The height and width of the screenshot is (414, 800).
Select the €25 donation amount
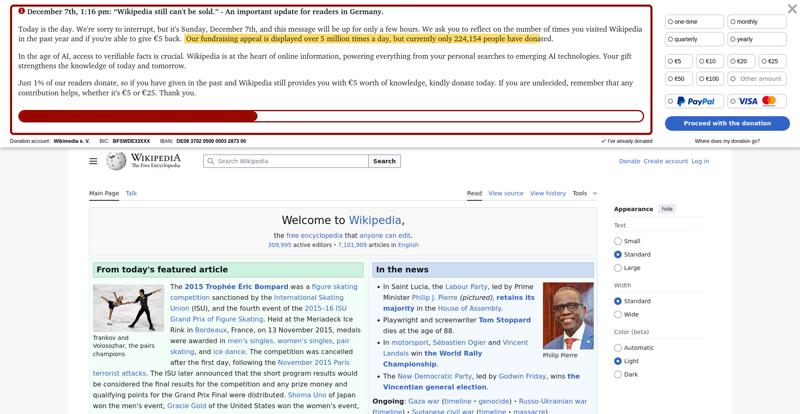click(770, 61)
